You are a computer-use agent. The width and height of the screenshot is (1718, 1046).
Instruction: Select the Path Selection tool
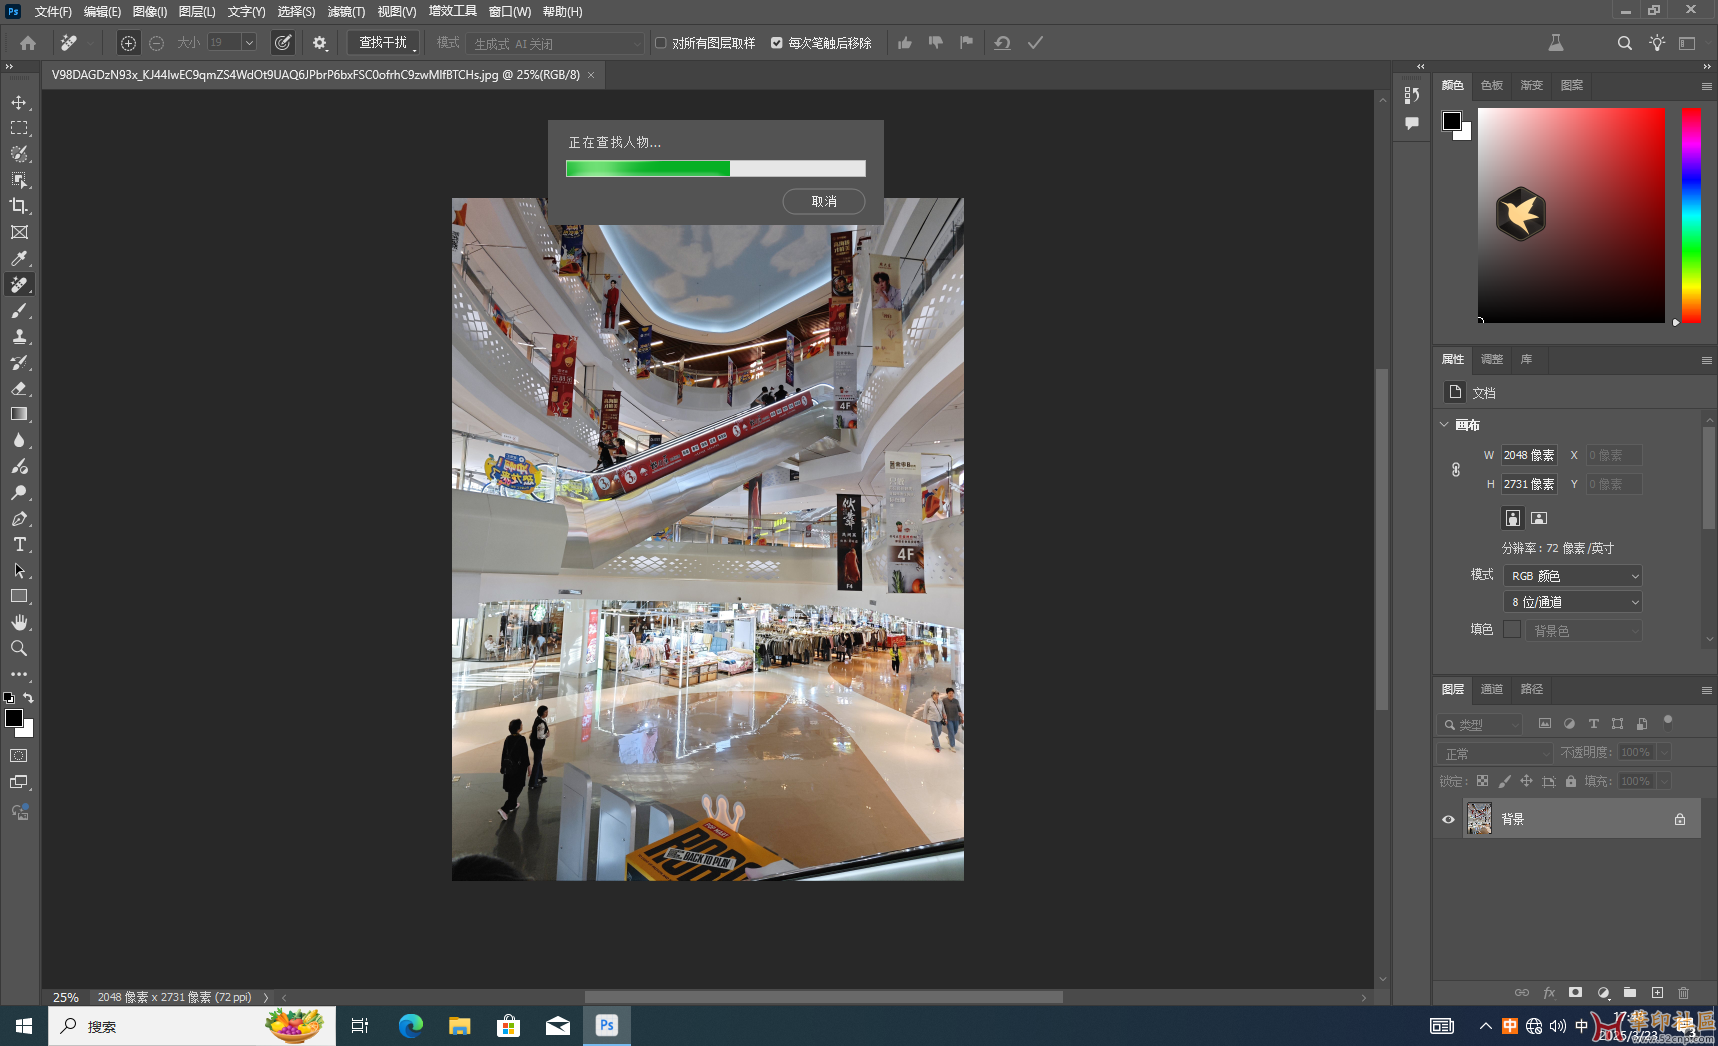[19, 570]
